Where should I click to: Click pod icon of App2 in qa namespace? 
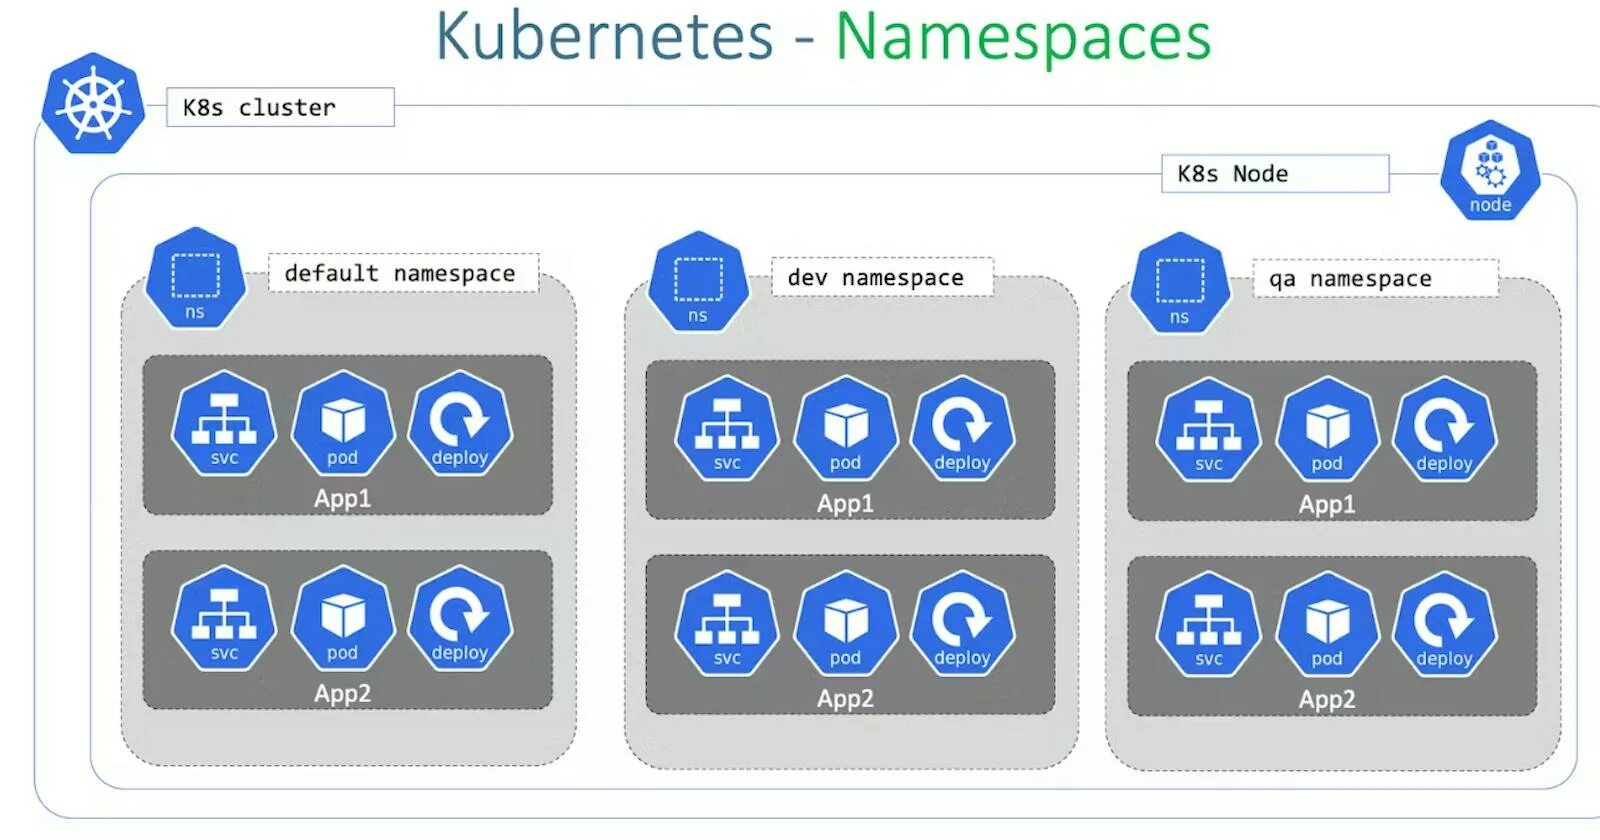click(1327, 624)
